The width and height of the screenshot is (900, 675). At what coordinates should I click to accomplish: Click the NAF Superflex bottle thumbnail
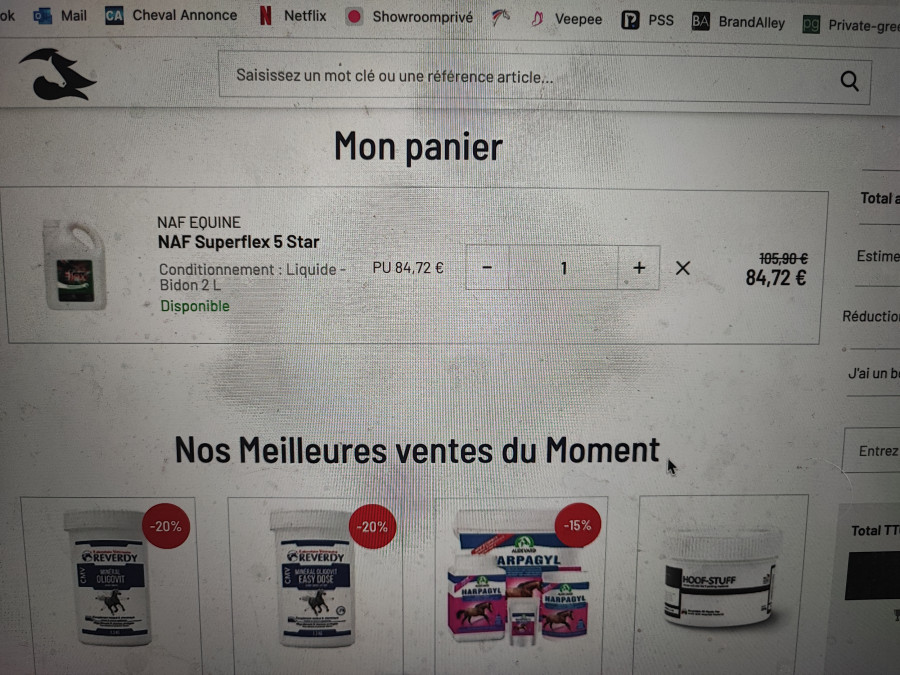75,265
